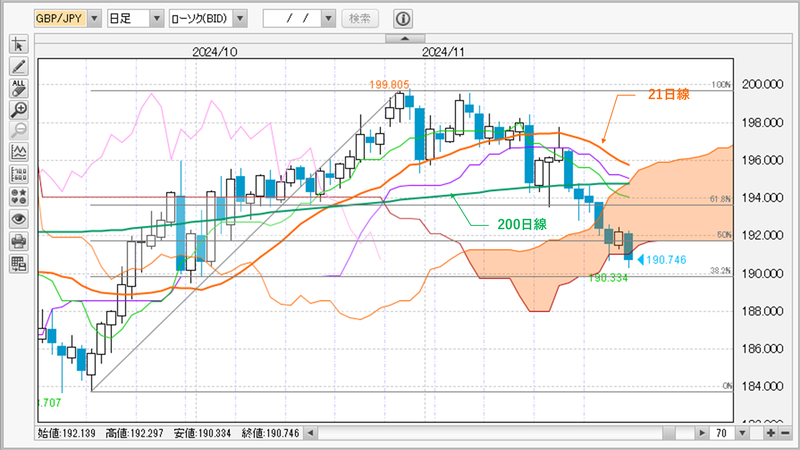The image size is (800, 450).
Task: Click the 検索 search button
Action: [x=360, y=19]
